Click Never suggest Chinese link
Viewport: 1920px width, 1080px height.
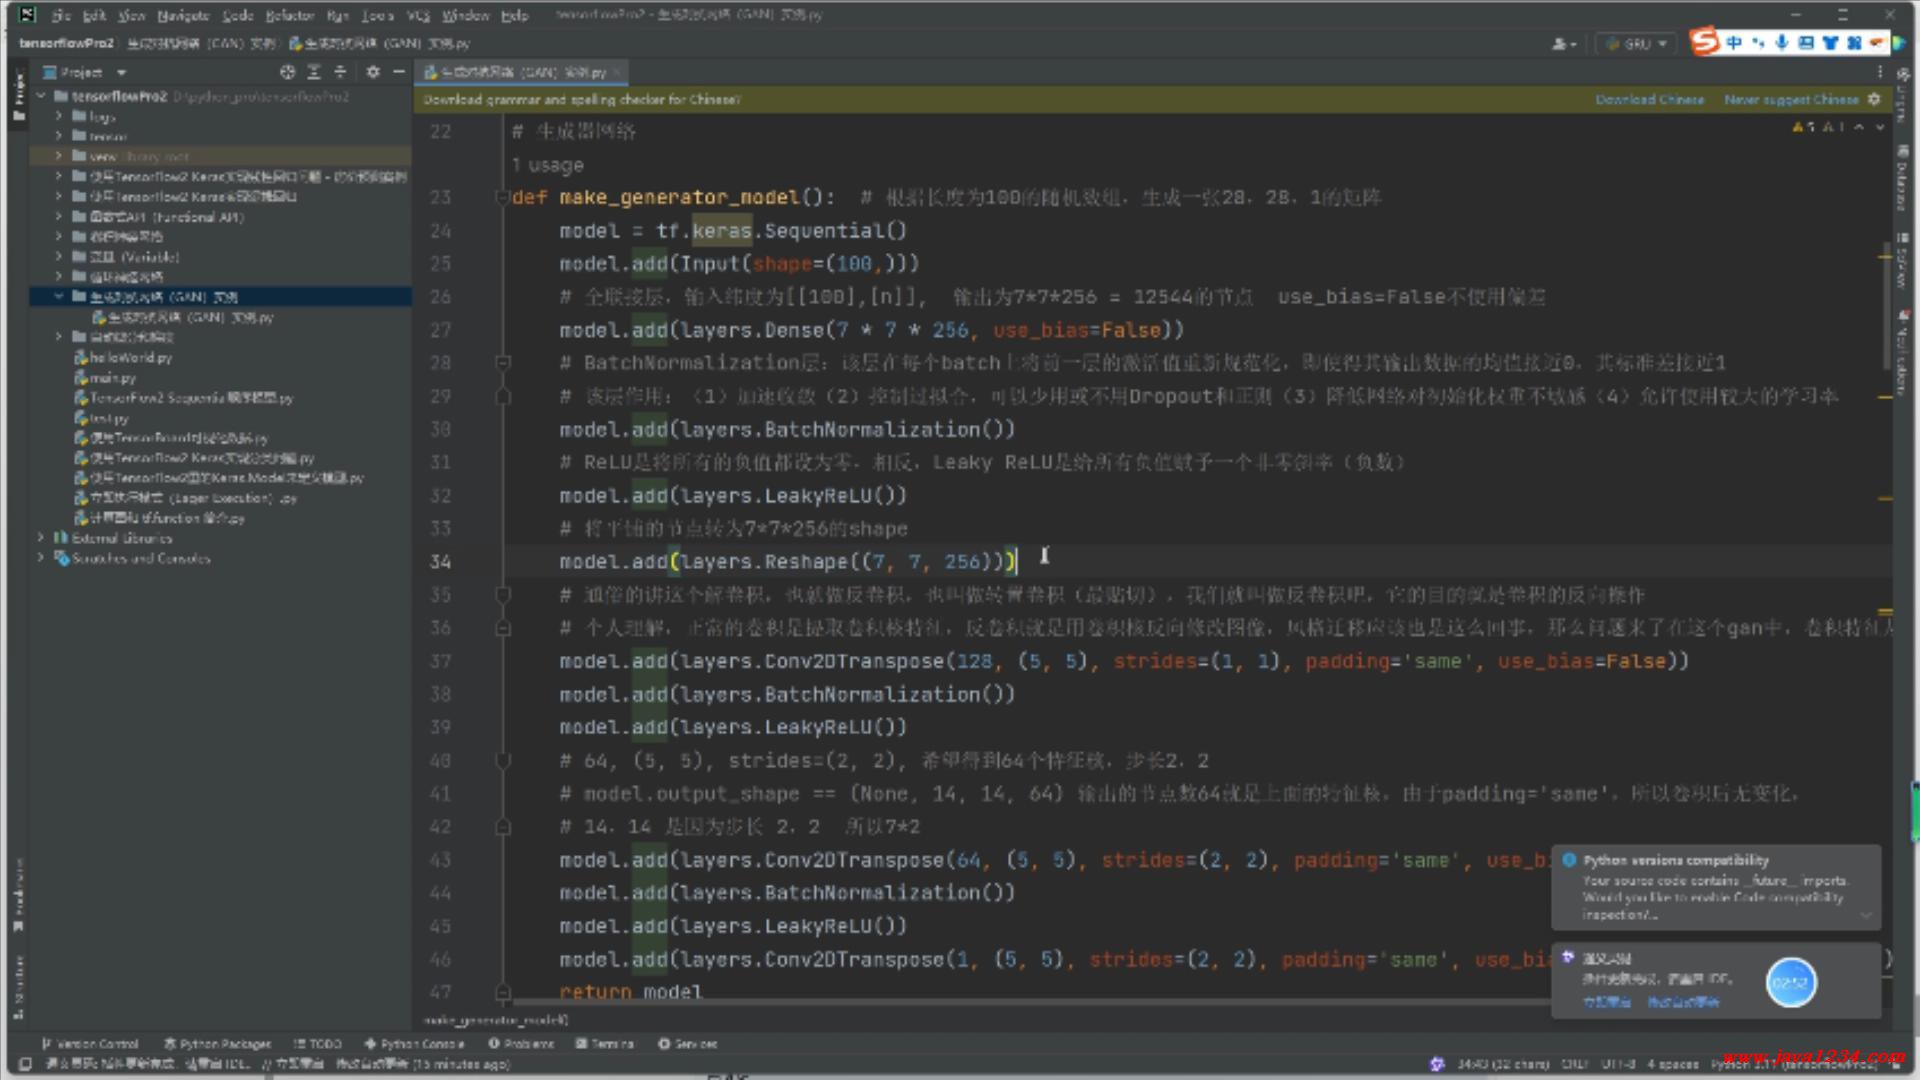pyautogui.click(x=1790, y=99)
